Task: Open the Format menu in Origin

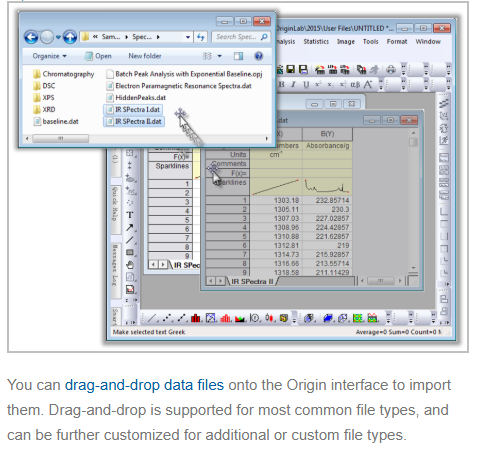Action: [x=397, y=42]
